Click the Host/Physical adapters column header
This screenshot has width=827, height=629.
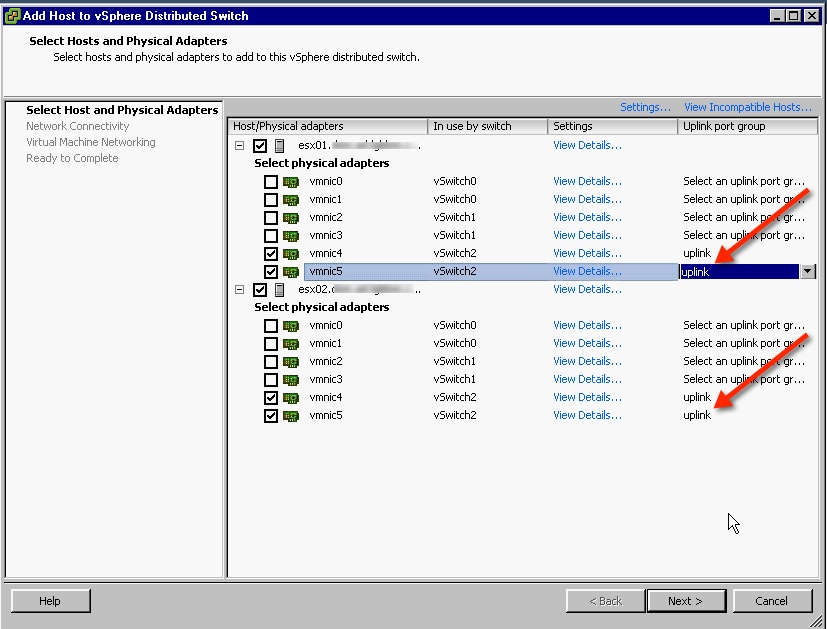[328, 127]
